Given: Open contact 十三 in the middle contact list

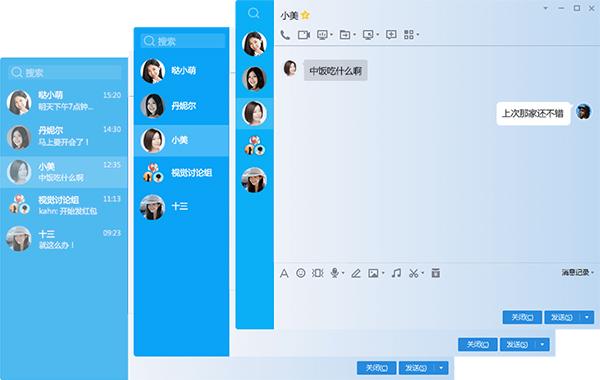Looking at the screenshot, I should click(x=181, y=207).
